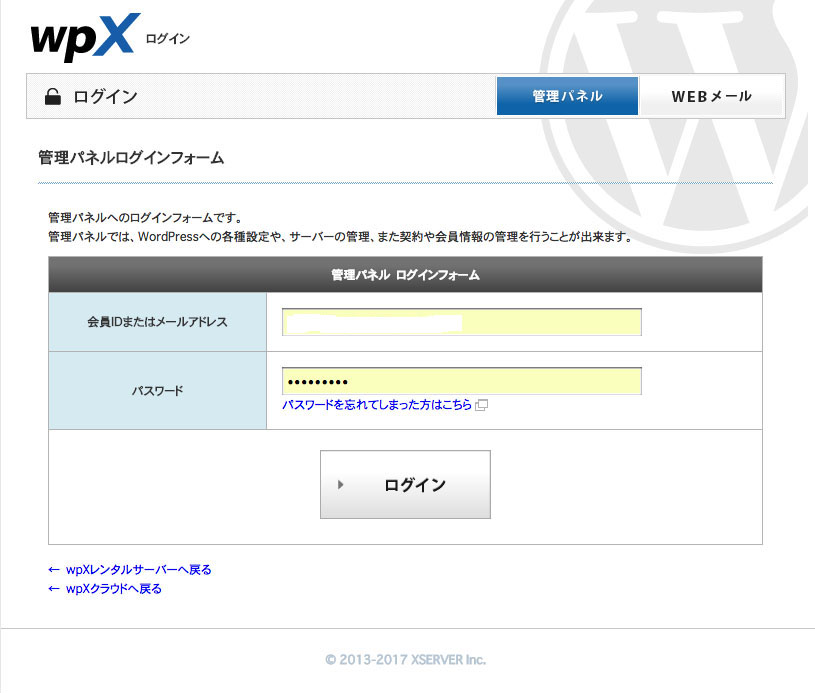The width and height of the screenshot is (815, 693).
Task: Switch to the 管理パネル tab
Action: (x=567, y=97)
